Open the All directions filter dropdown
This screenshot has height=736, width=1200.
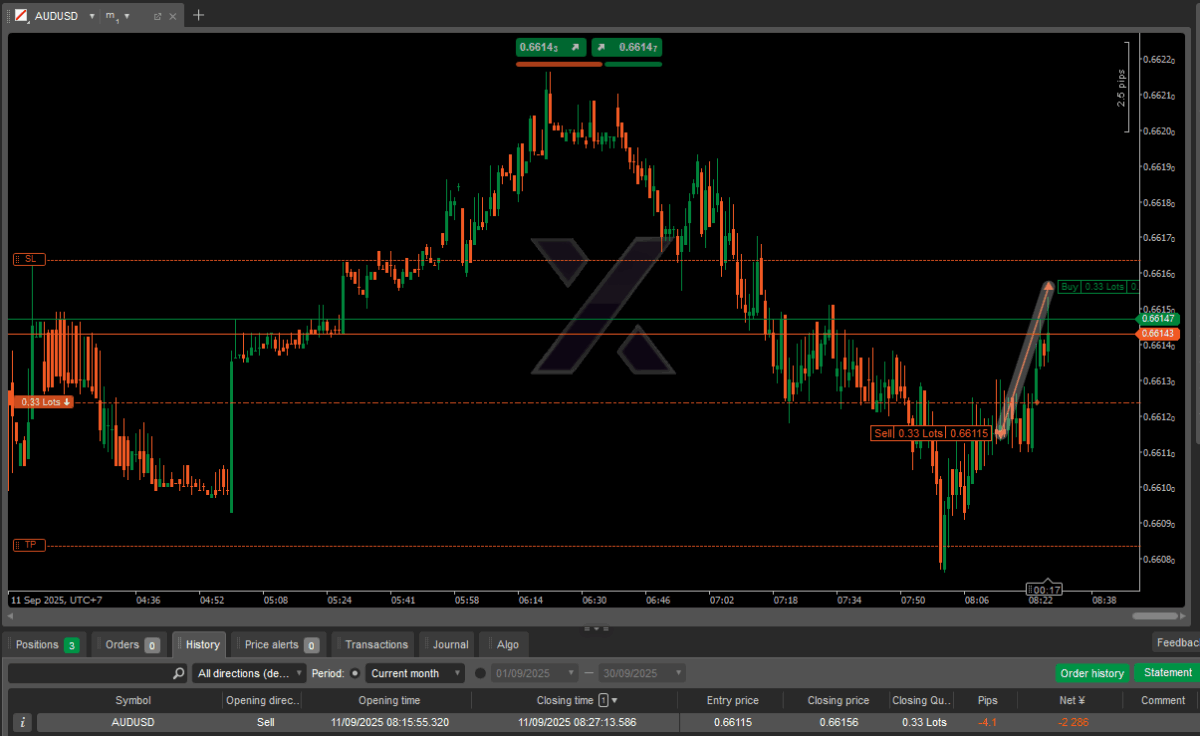coord(249,673)
